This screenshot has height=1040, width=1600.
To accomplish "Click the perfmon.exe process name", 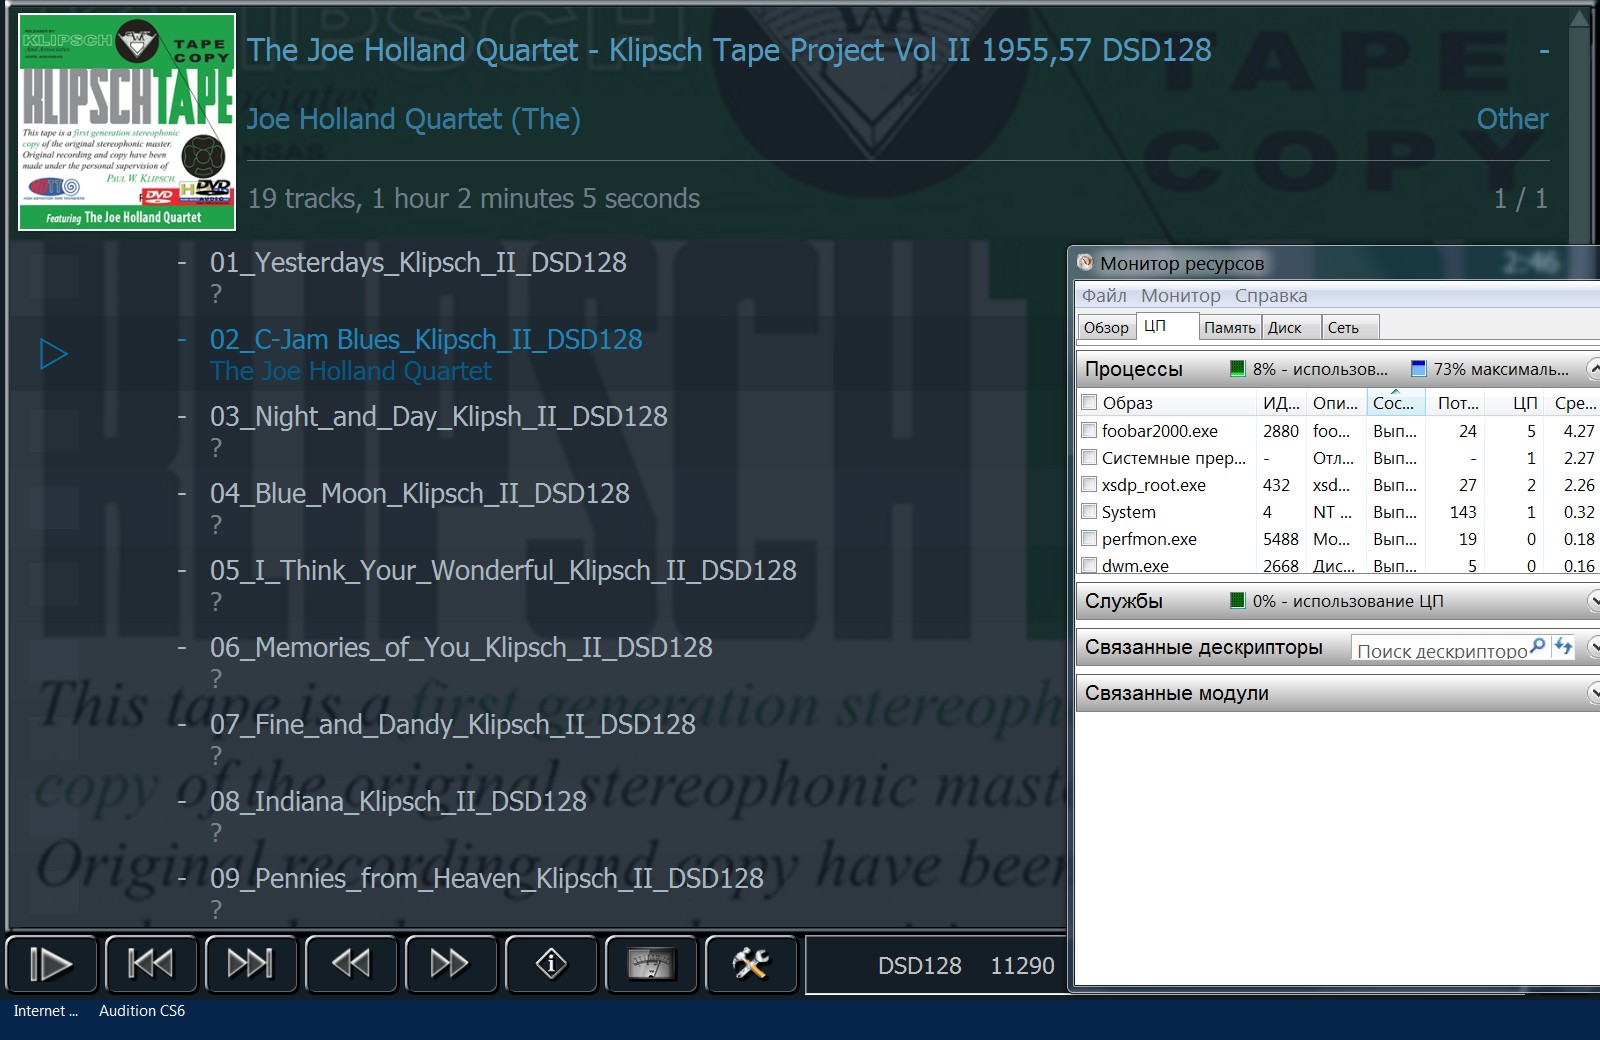I will coord(1149,539).
